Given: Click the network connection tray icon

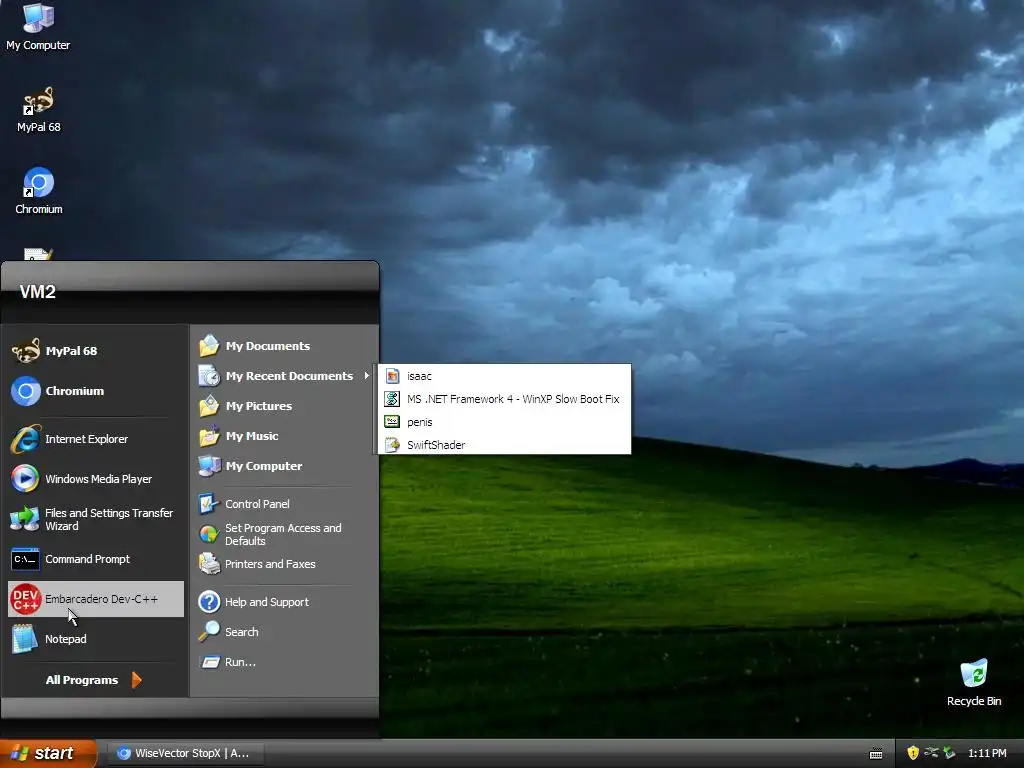Looking at the screenshot, I should tap(931, 753).
